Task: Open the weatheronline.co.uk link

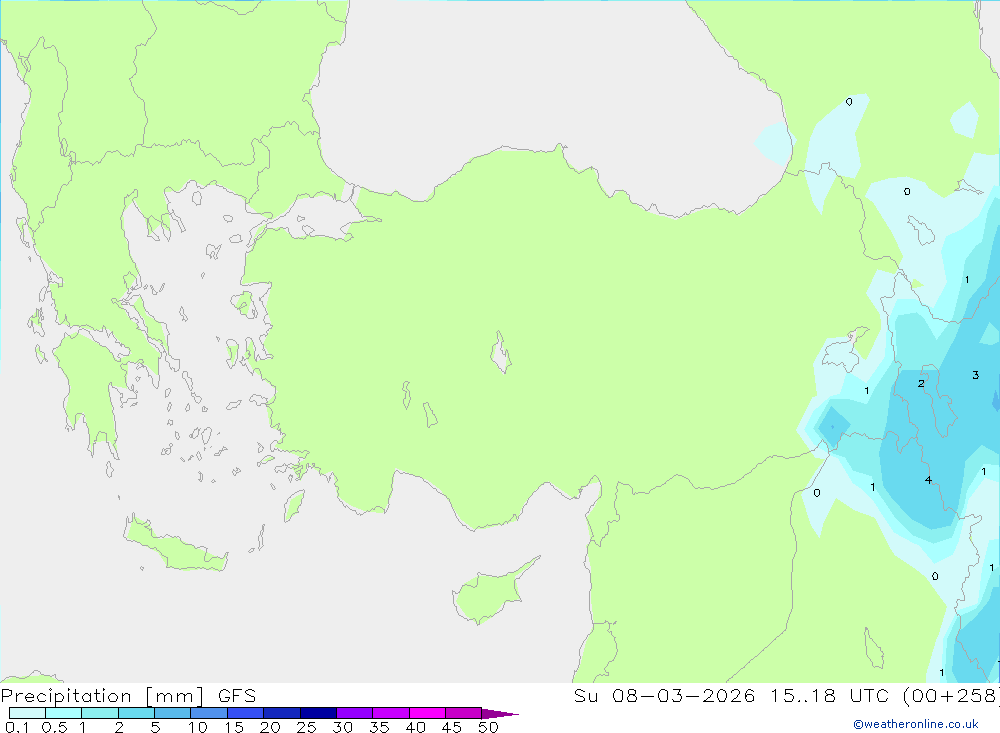Action: click(916, 724)
